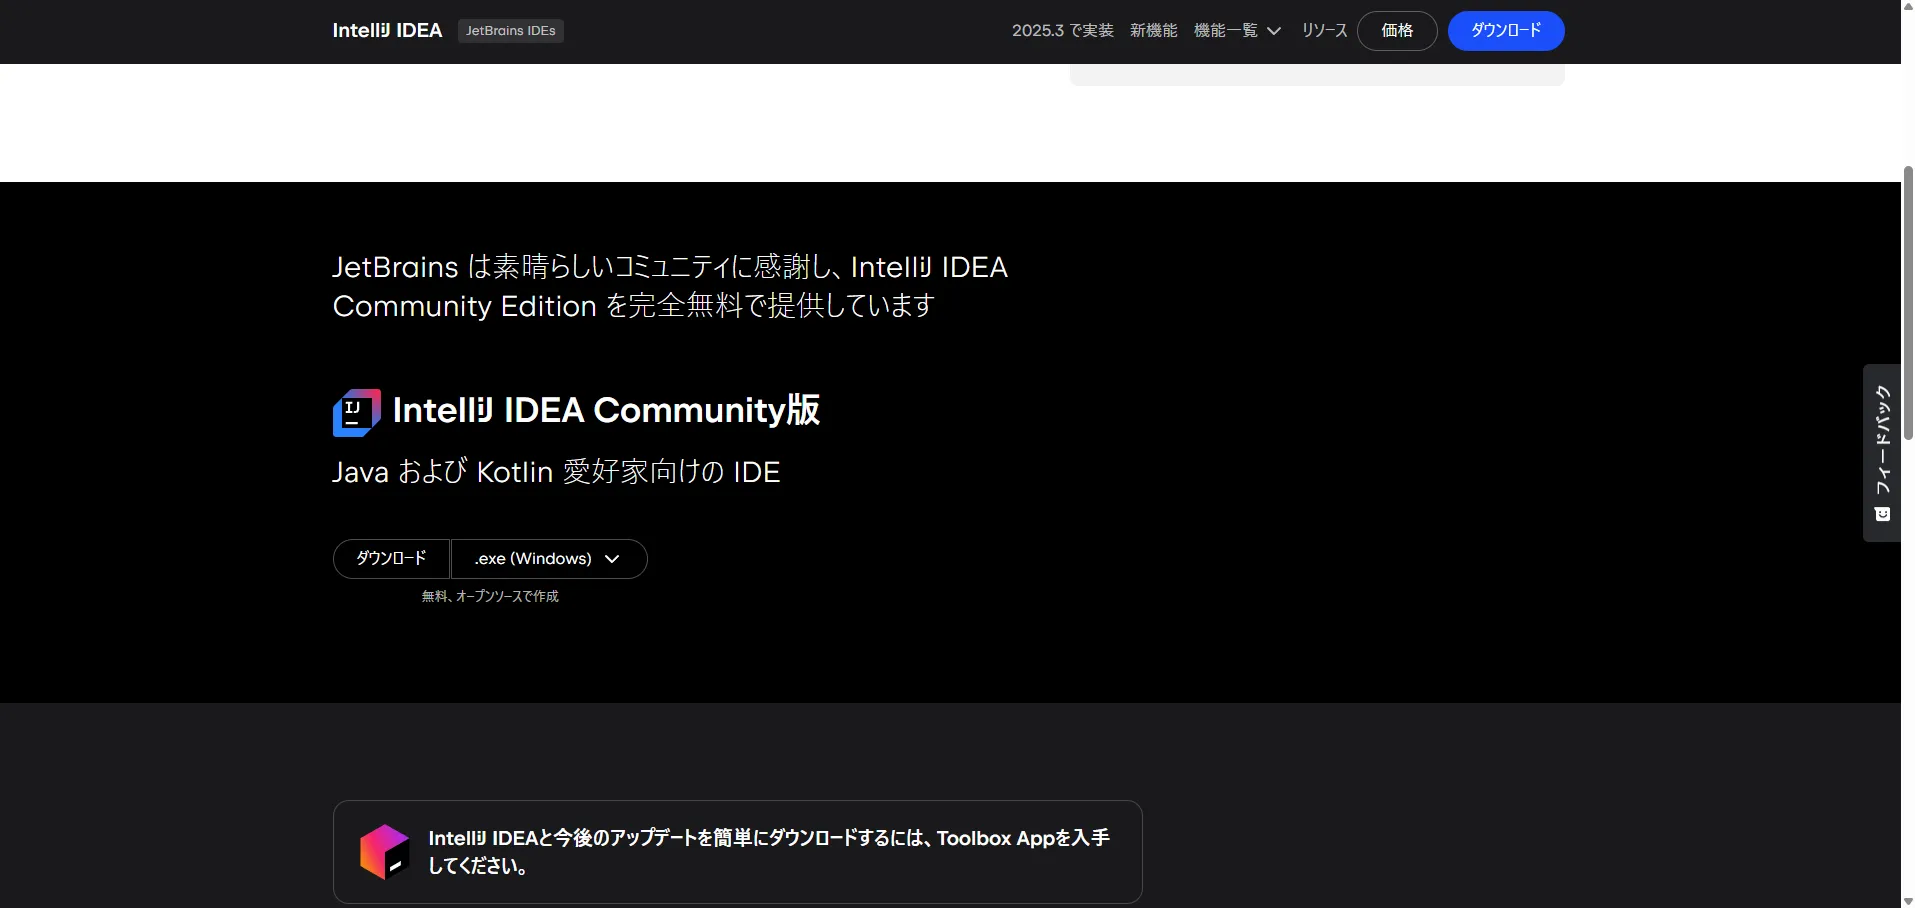The width and height of the screenshot is (1915, 908).
Task: Click the 価格 button
Action: (x=1396, y=31)
